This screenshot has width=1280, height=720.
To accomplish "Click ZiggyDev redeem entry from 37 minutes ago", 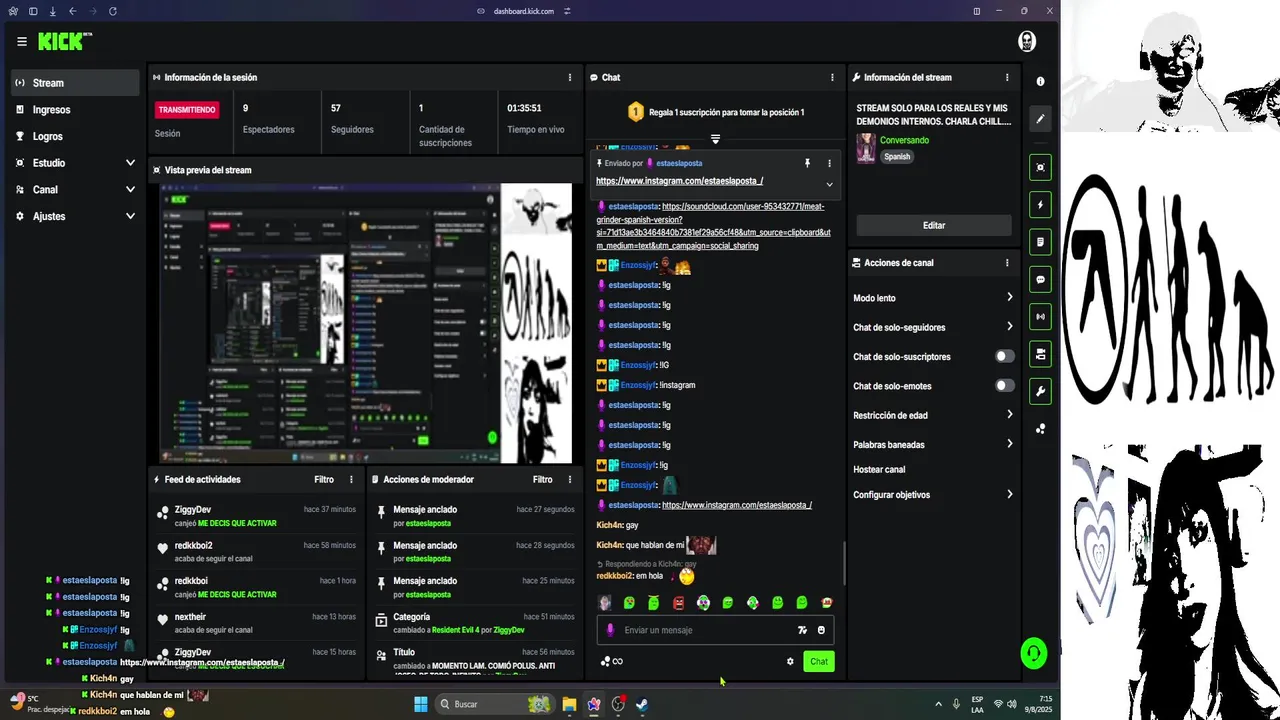I will click(256, 516).
